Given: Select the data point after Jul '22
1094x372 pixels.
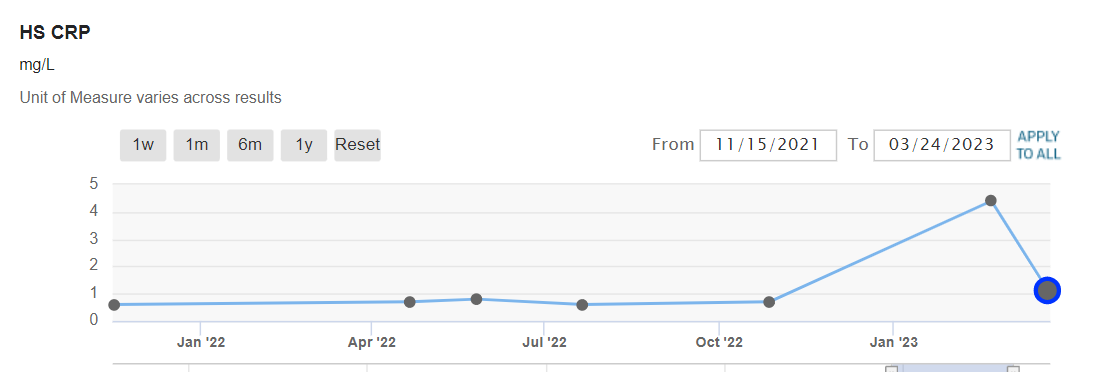Looking at the screenshot, I should coord(583,305).
